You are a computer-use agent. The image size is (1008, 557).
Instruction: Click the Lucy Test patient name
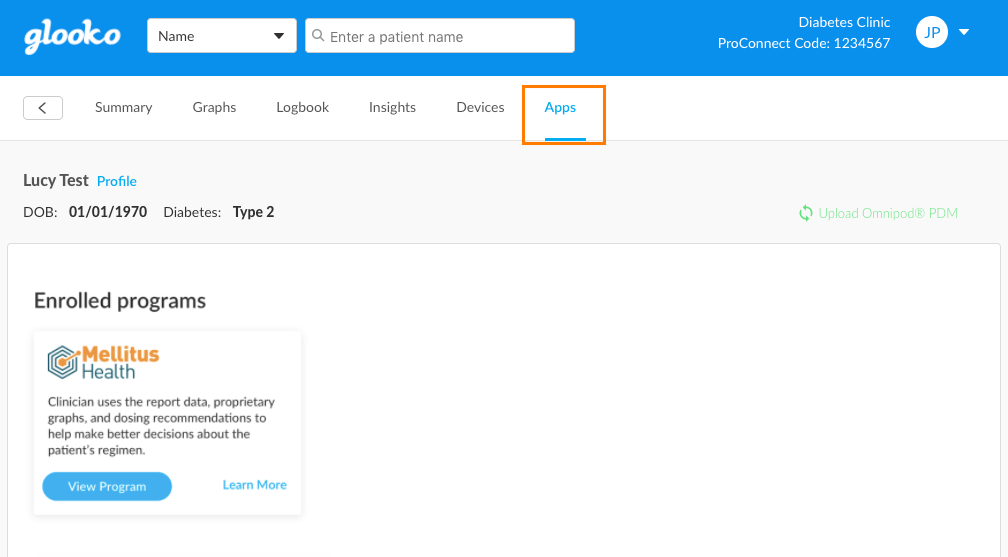pos(55,181)
